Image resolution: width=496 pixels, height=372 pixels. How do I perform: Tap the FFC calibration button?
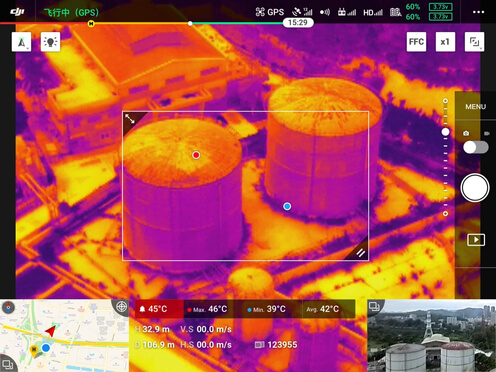point(416,42)
